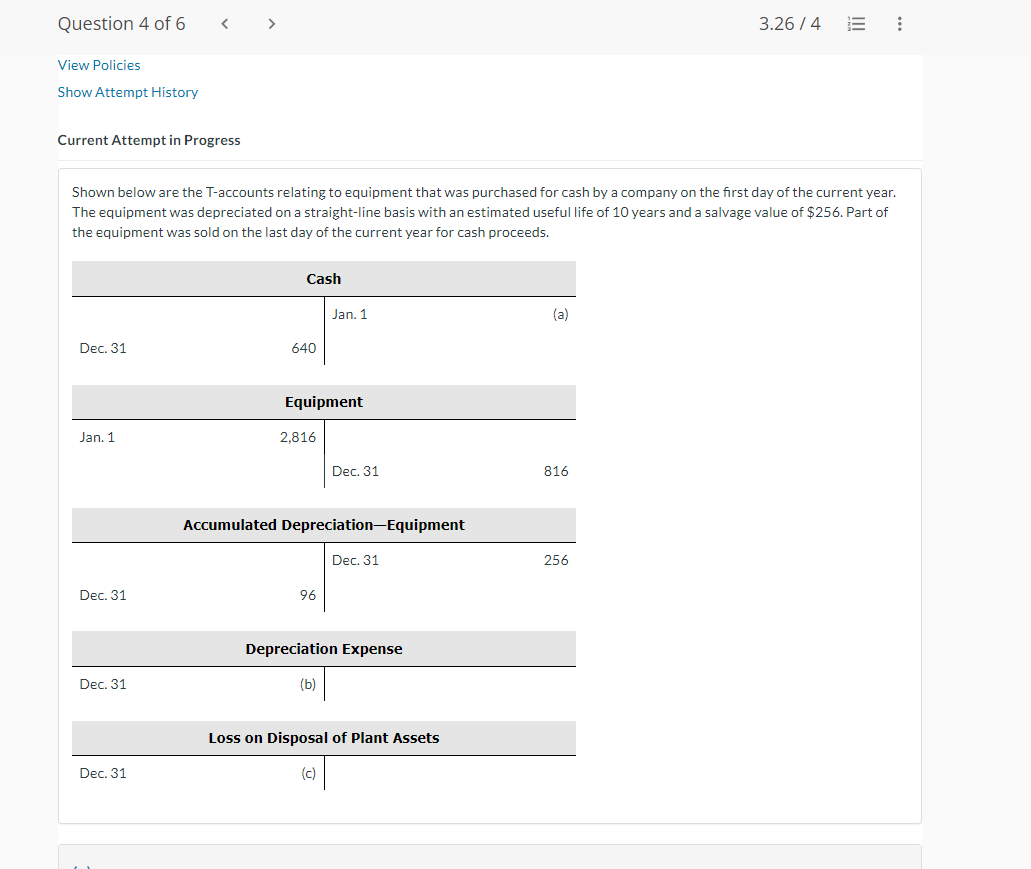Go to previous question with left chevron

224,23
